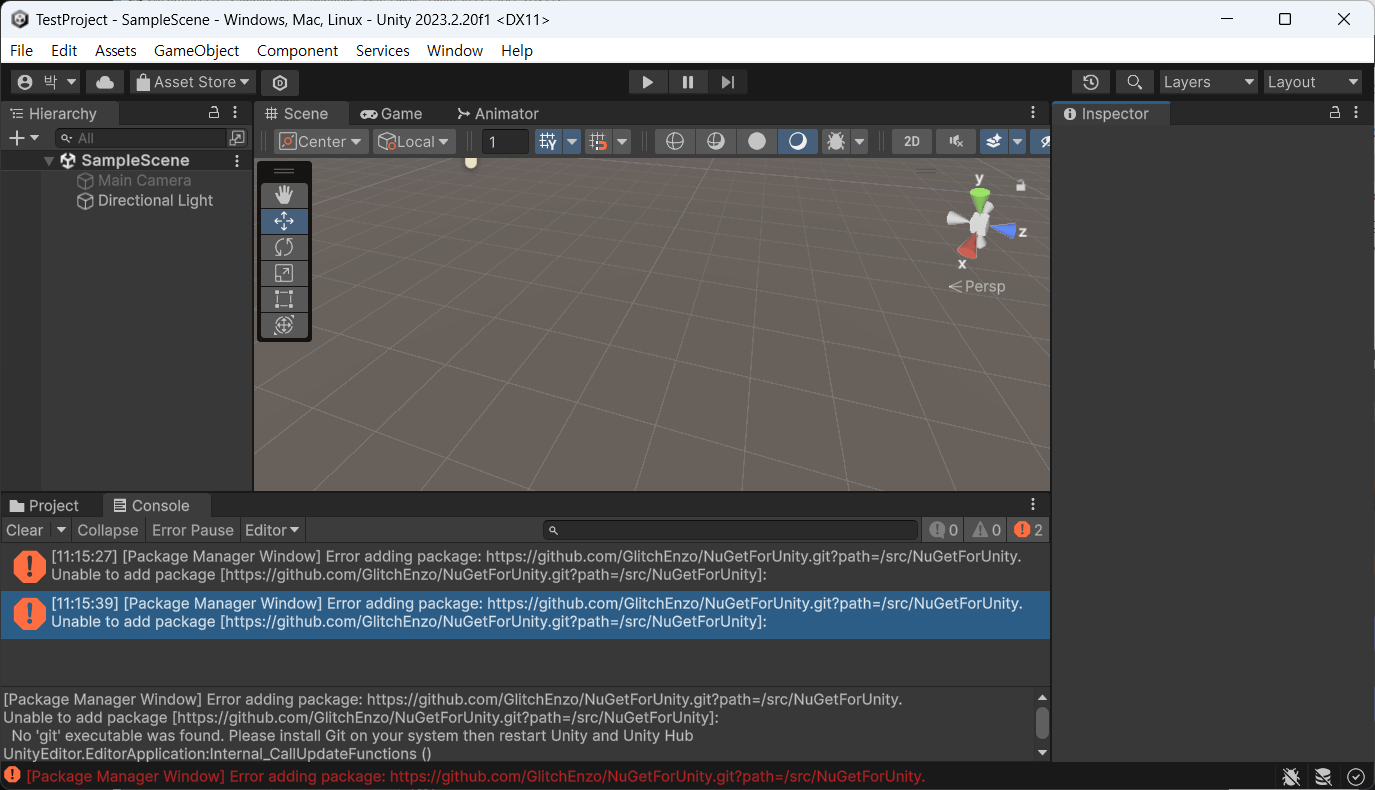Select the Shaded draw mode icon
Viewport: 1375px width, 790px height.
(798, 142)
